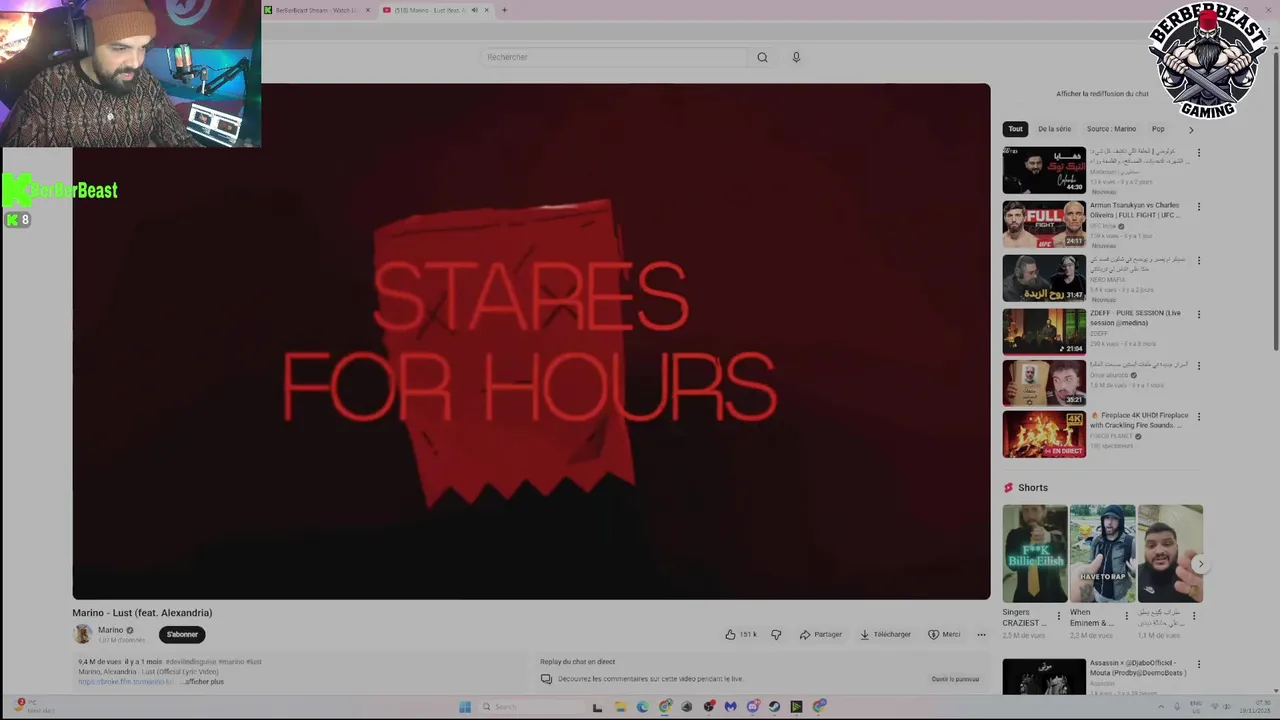Viewport: 1280px width, 720px height.
Task: Open the Singers CRAZIEST short
Action: [1035, 553]
